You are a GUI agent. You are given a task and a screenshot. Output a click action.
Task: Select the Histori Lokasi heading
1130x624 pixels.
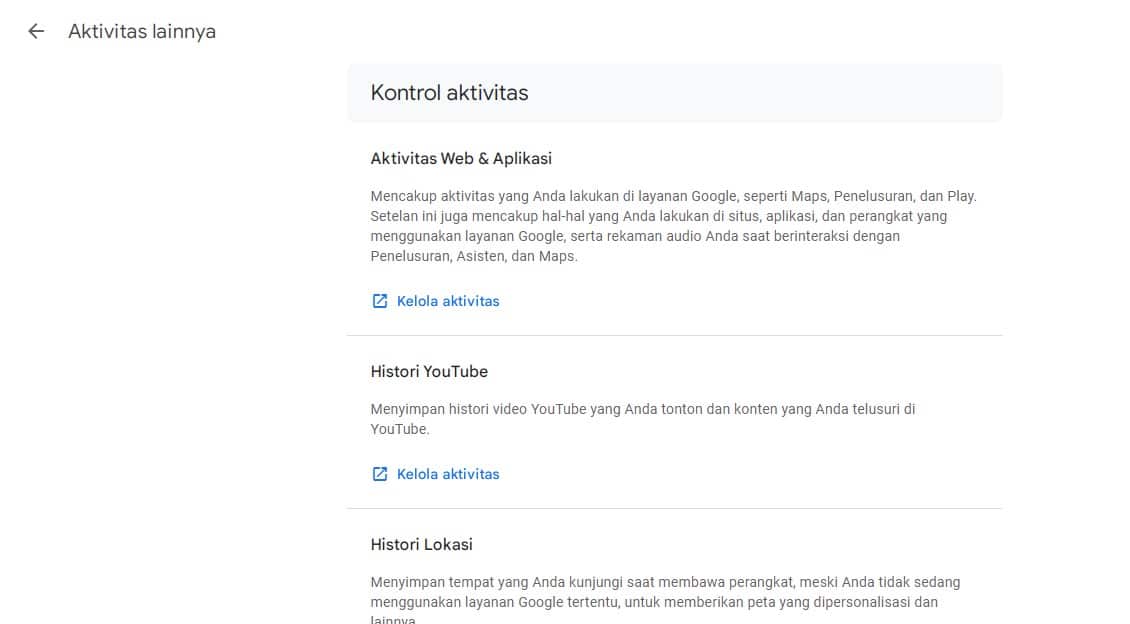[422, 544]
